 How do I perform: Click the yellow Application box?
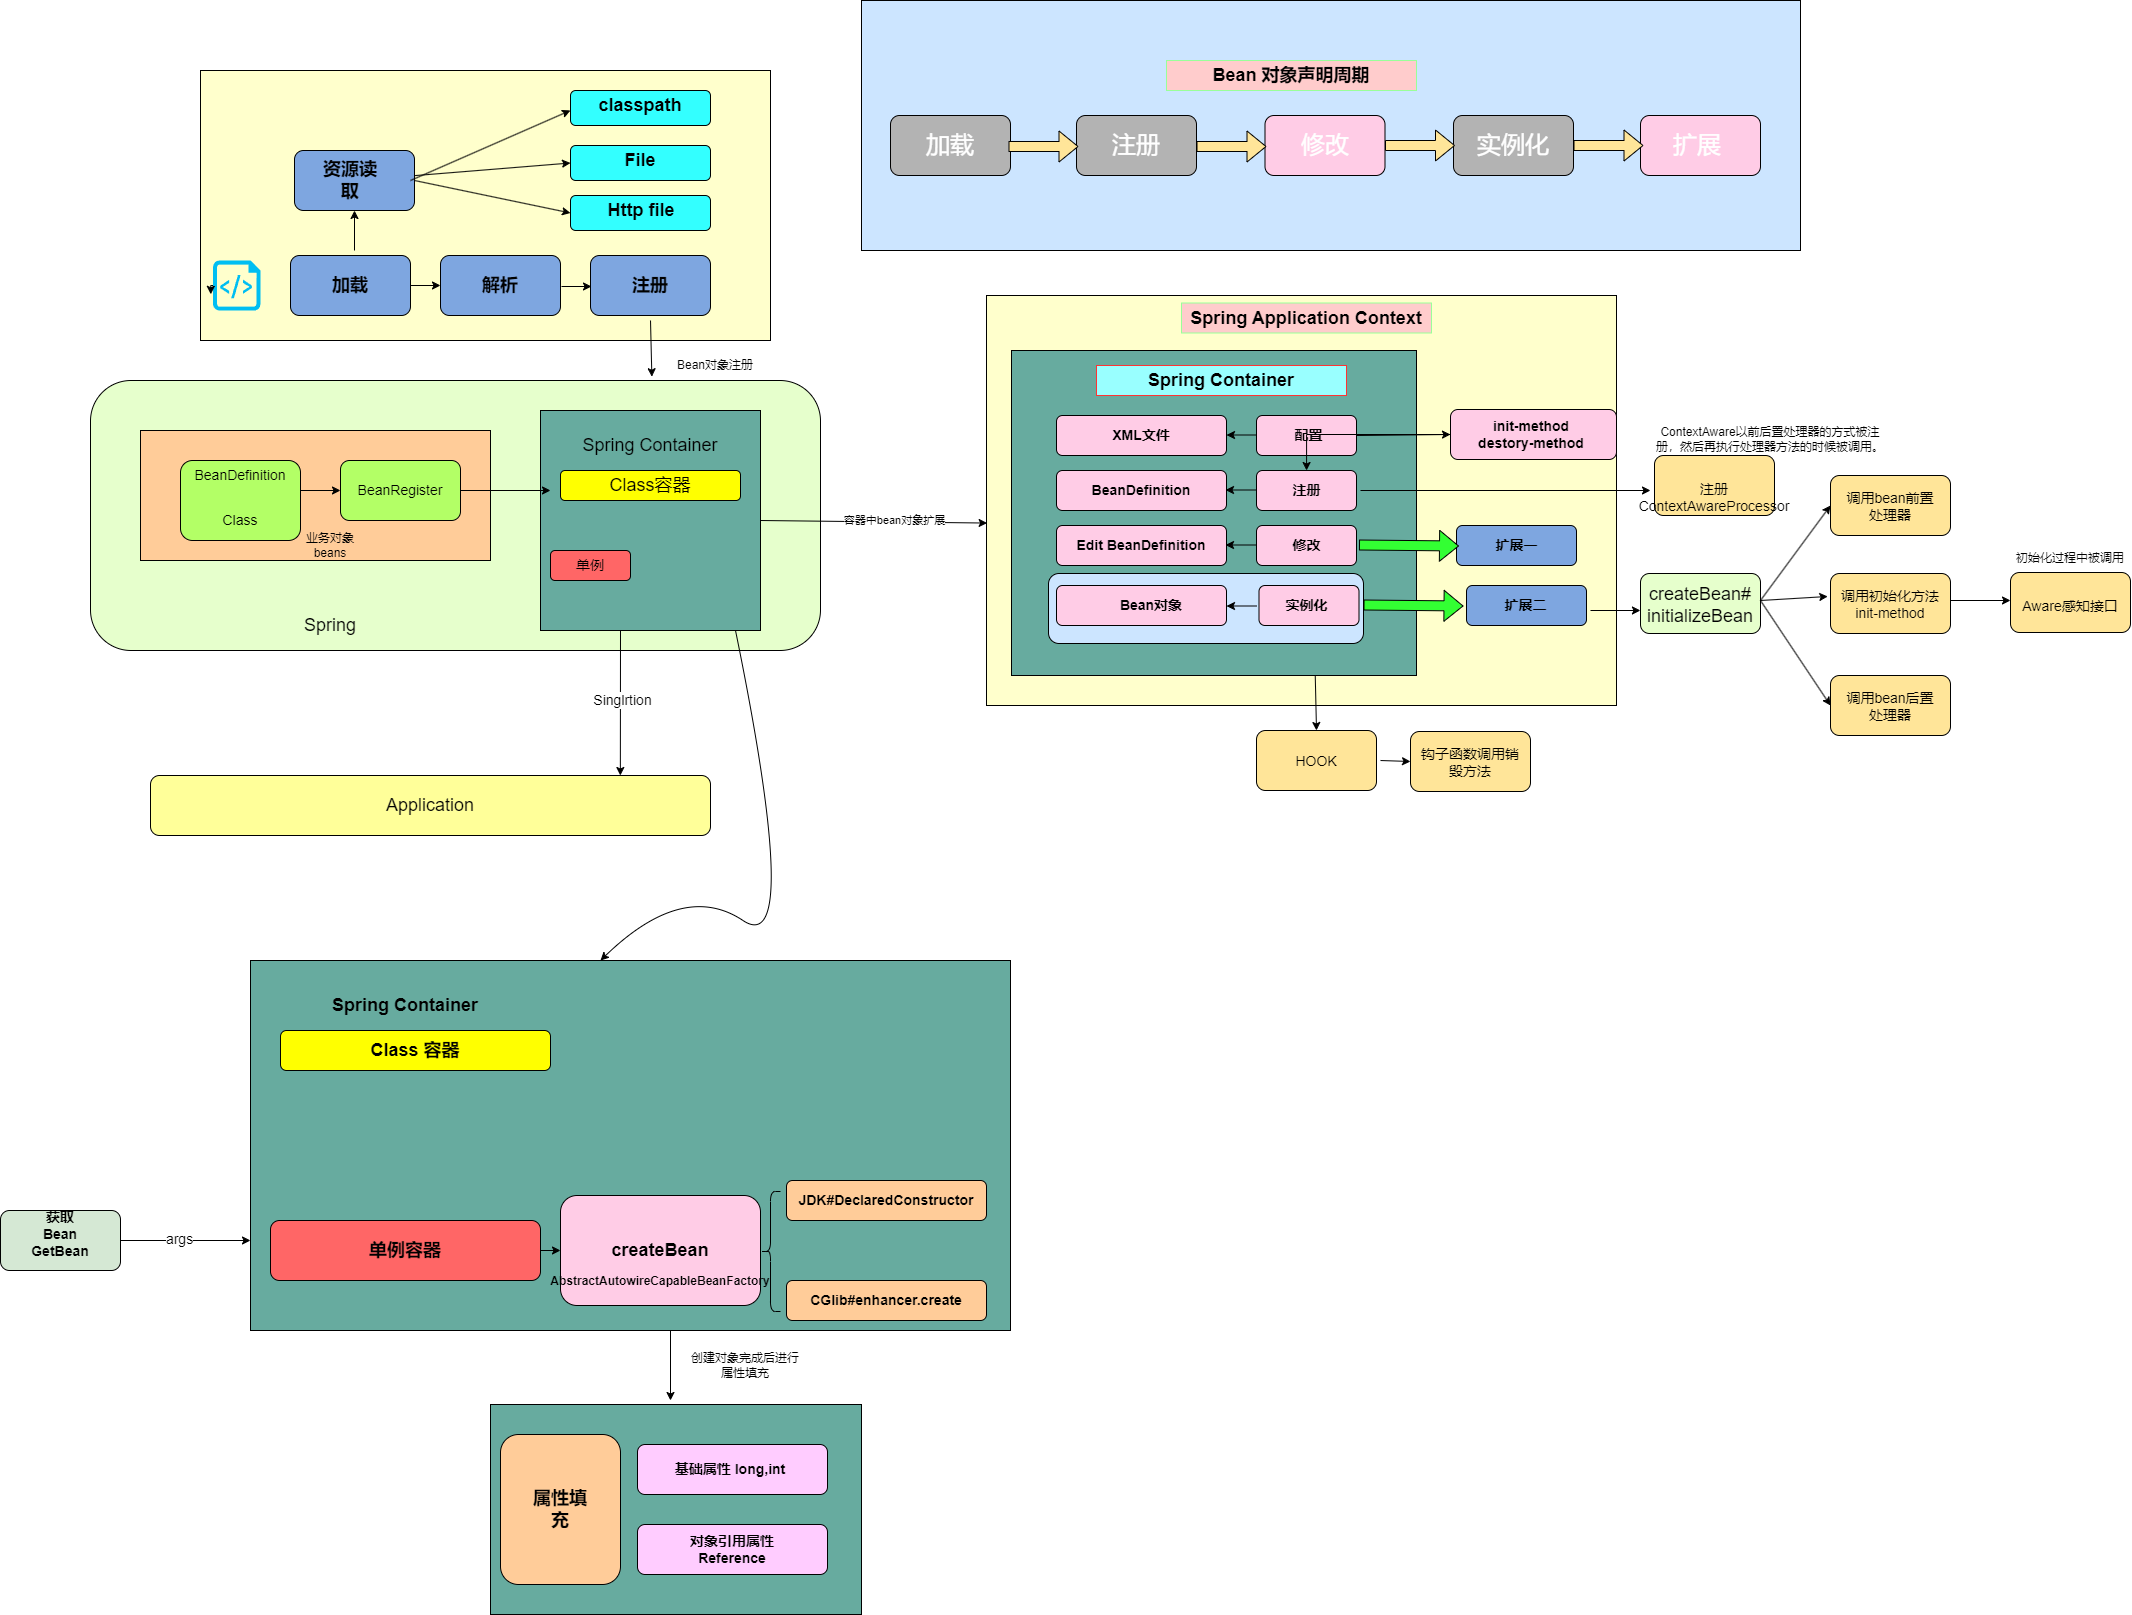[x=430, y=805]
